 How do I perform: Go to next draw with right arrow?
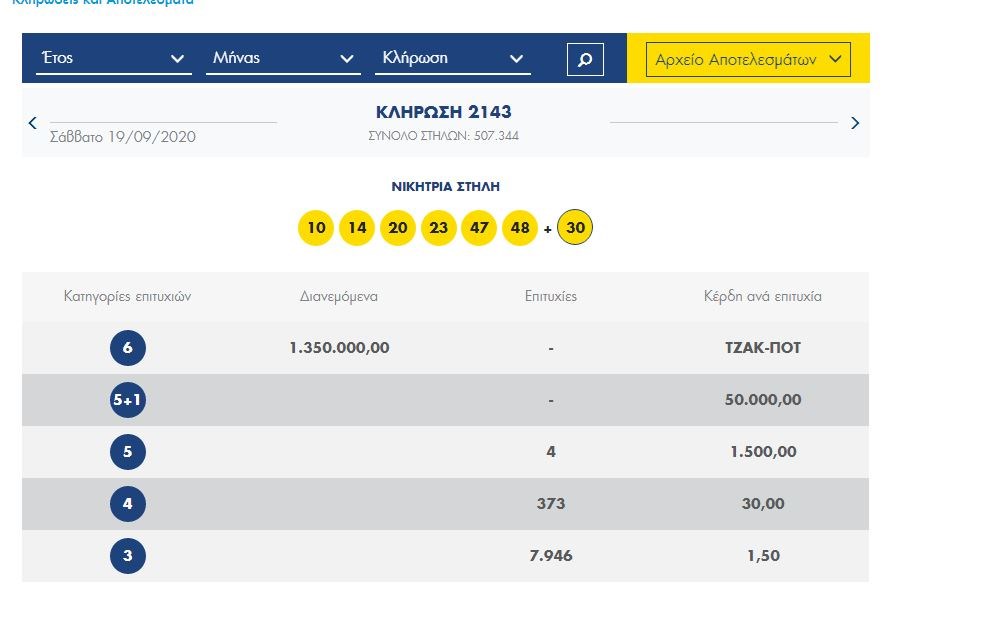tap(855, 123)
